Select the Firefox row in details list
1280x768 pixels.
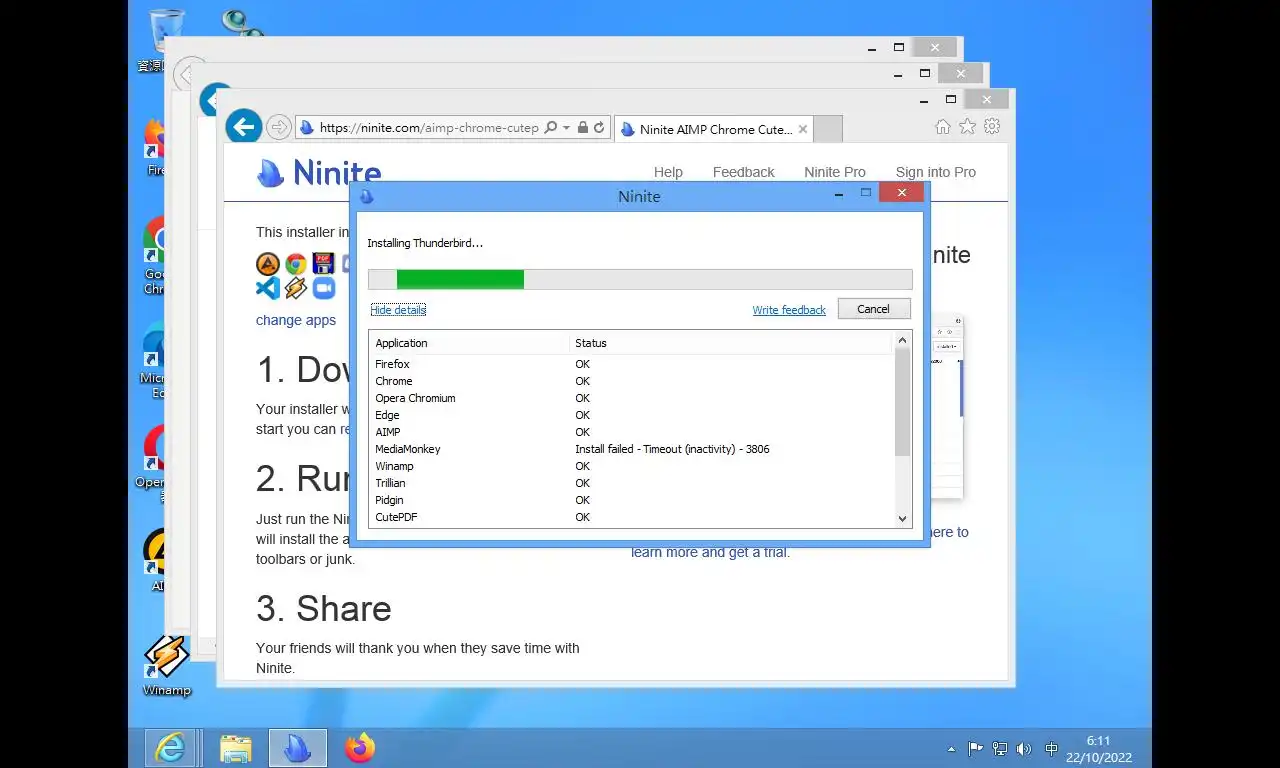[632, 364]
